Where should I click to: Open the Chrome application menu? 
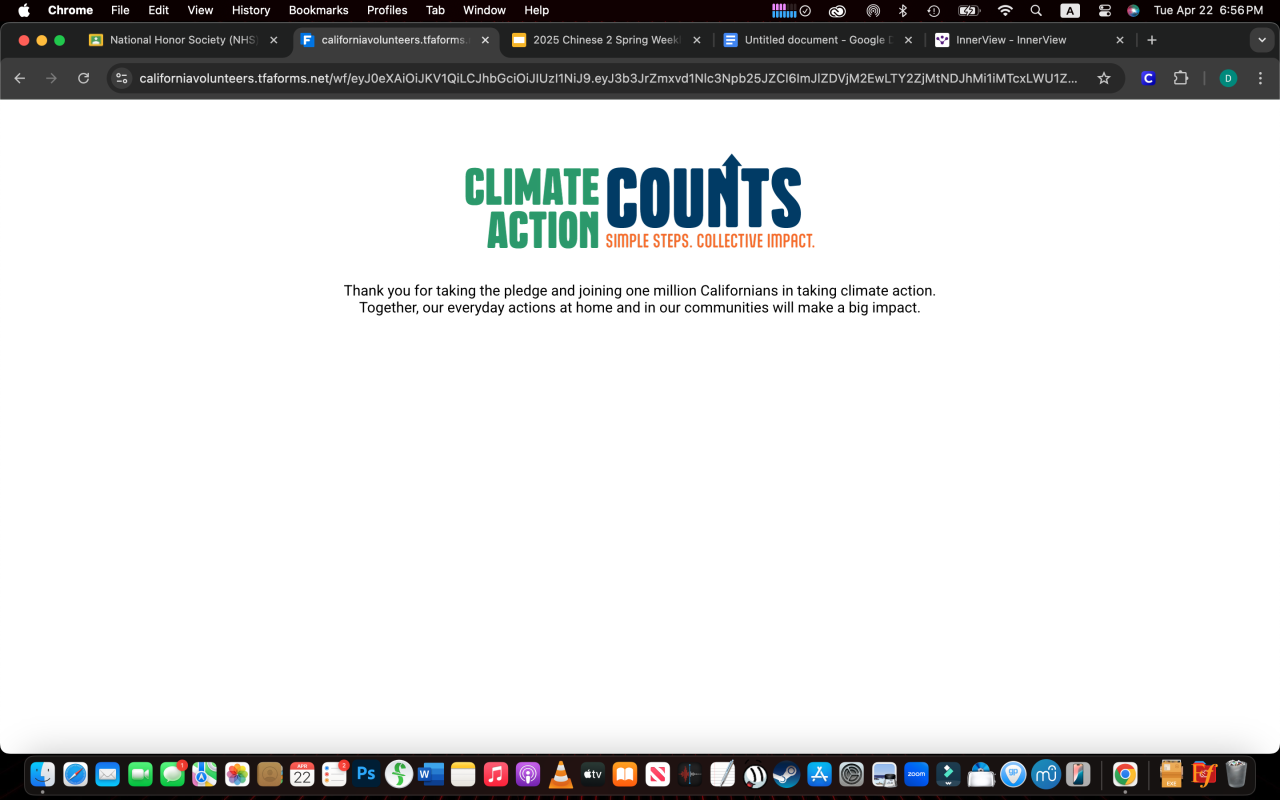pyautogui.click(x=70, y=10)
